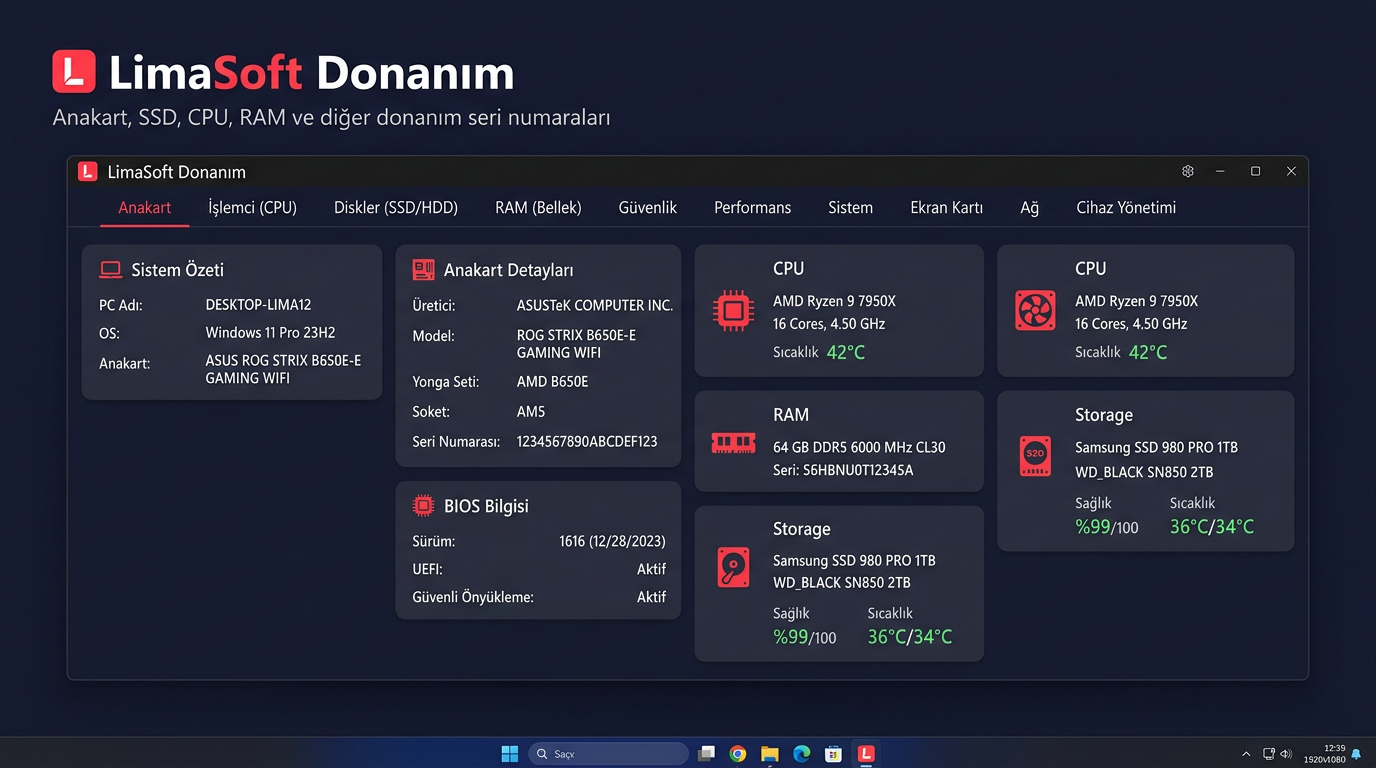
Task: Open the volume speaker tray icon
Action: click(x=1286, y=753)
